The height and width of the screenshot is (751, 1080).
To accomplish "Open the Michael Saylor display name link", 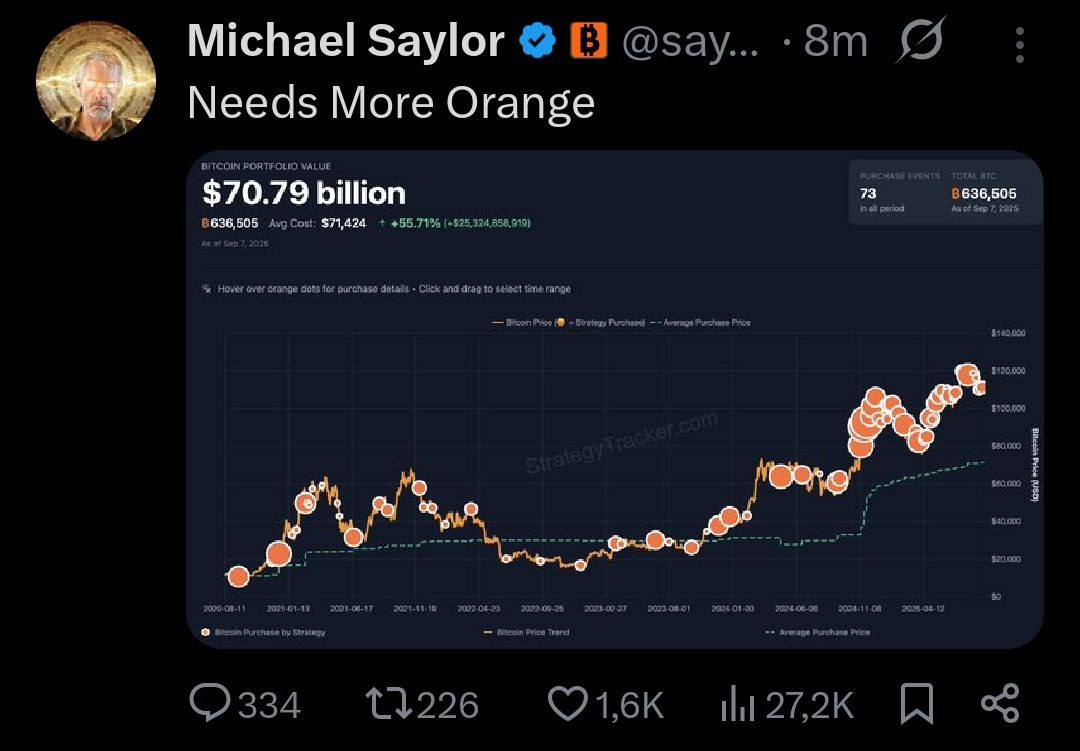I will [x=346, y=41].
